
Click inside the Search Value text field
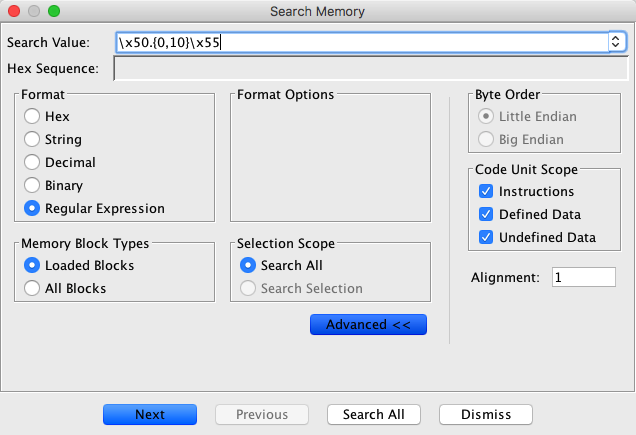pyautogui.click(x=360, y=42)
